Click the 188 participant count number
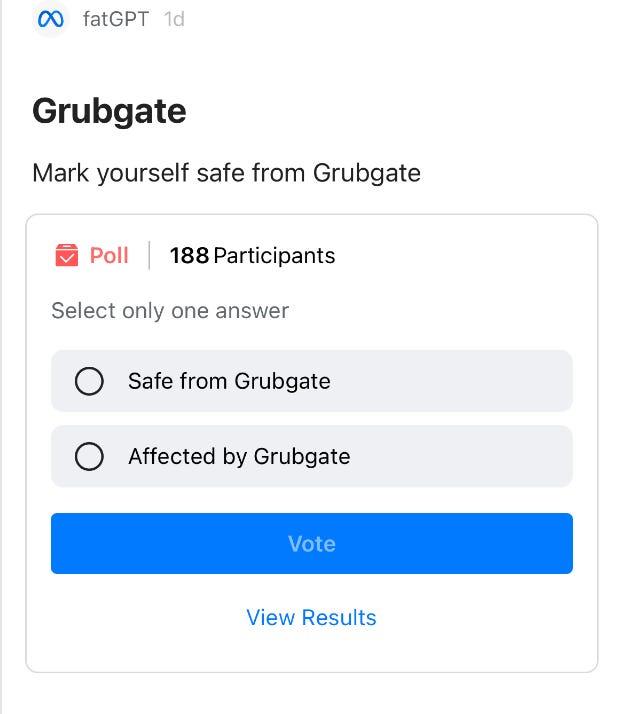This screenshot has height=714, width=620. pos(189,255)
